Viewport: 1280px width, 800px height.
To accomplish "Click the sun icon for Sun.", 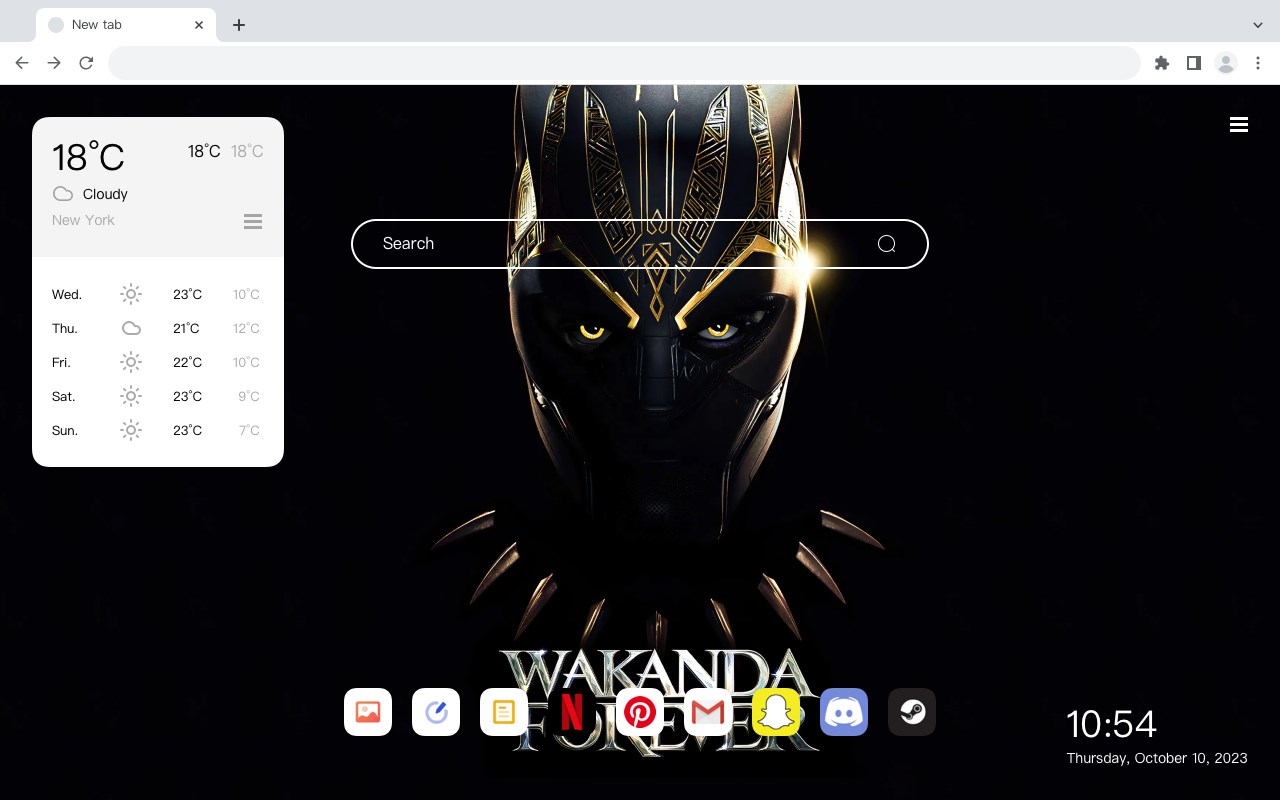I will 131,430.
